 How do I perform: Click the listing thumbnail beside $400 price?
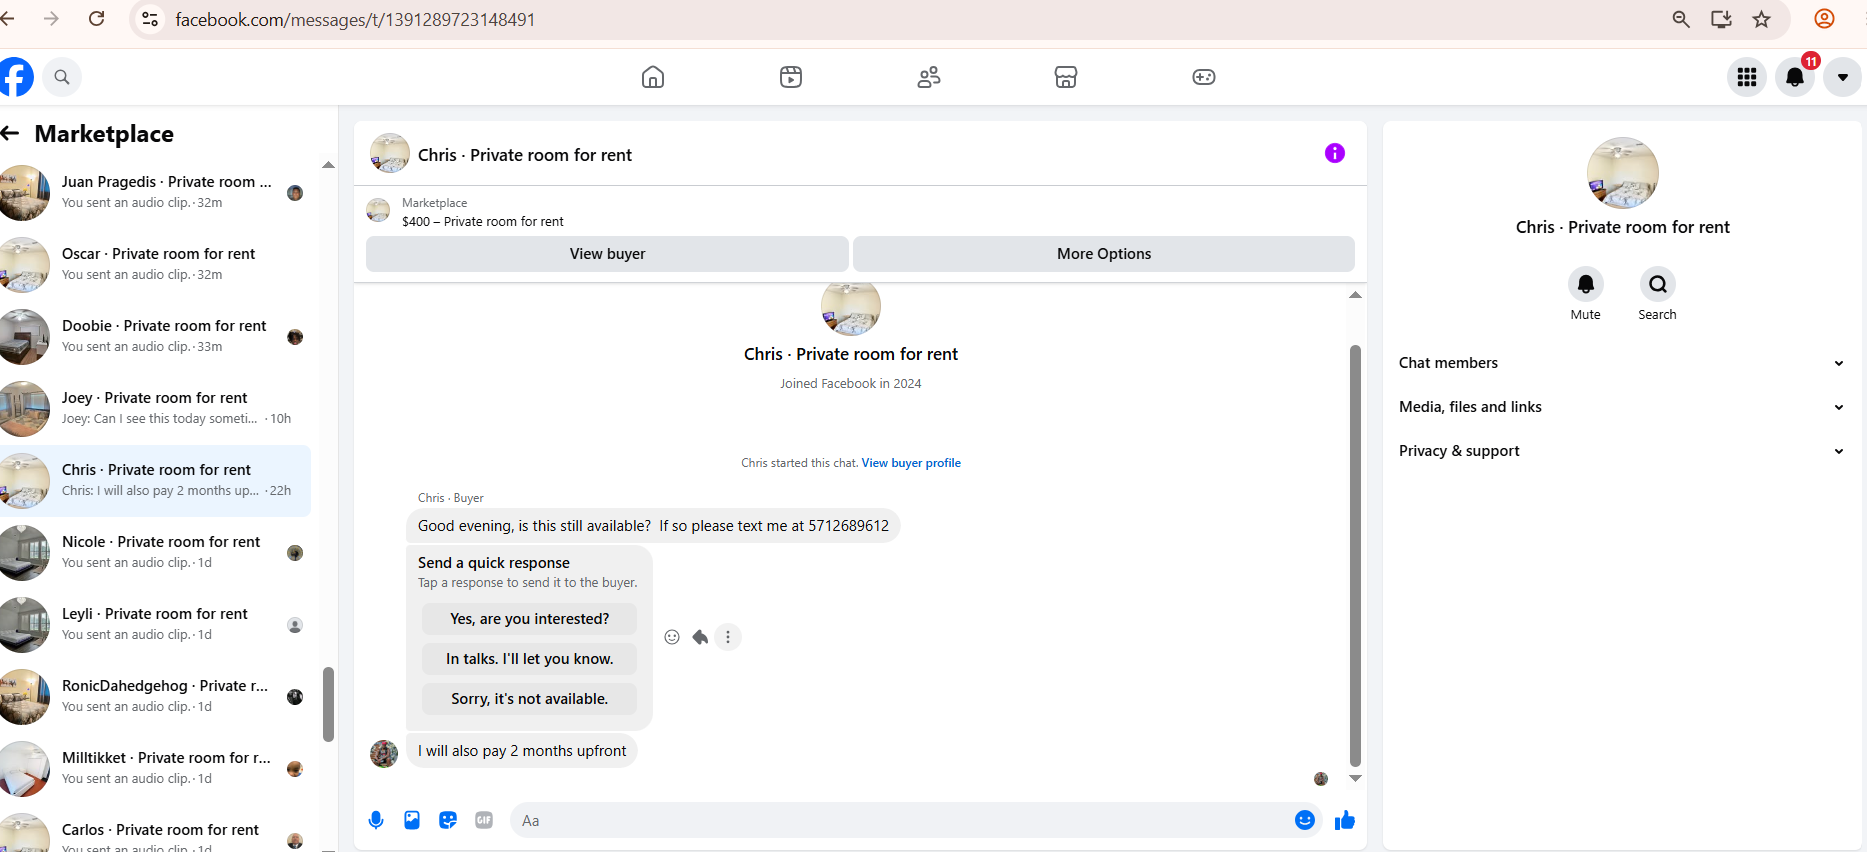(378, 210)
